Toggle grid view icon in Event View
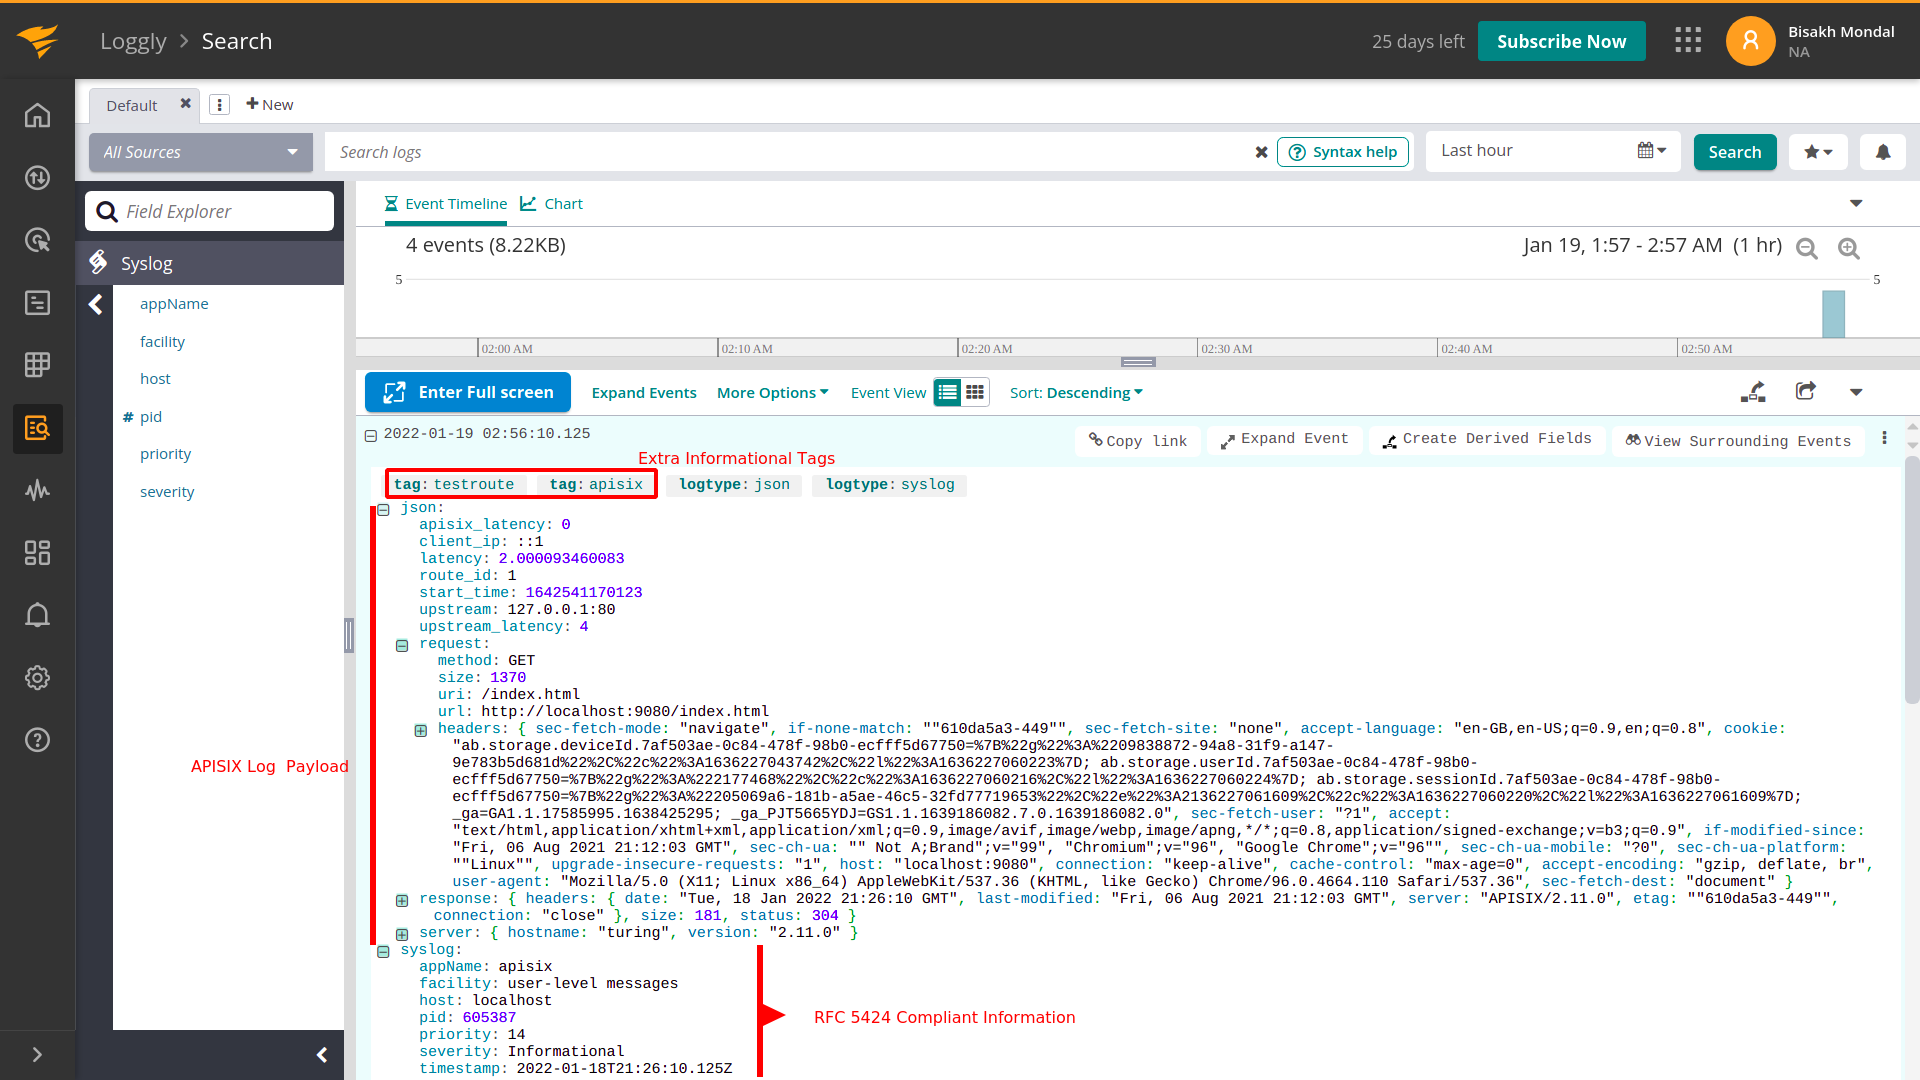The image size is (1920, 1080). click(975, 392)
